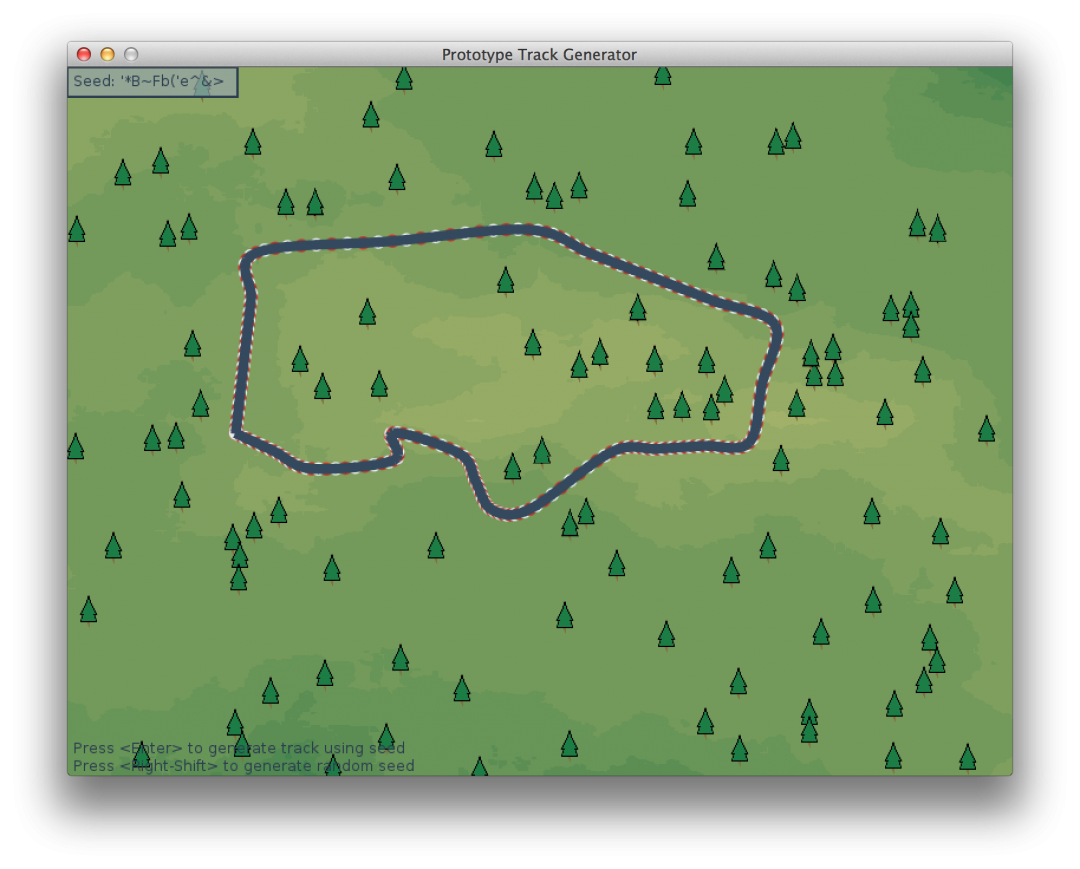The width and height of the screenshot is (1080, 869).
Task: Click the tree in the bottom-right corner
Action: click(x=967, y=757)
